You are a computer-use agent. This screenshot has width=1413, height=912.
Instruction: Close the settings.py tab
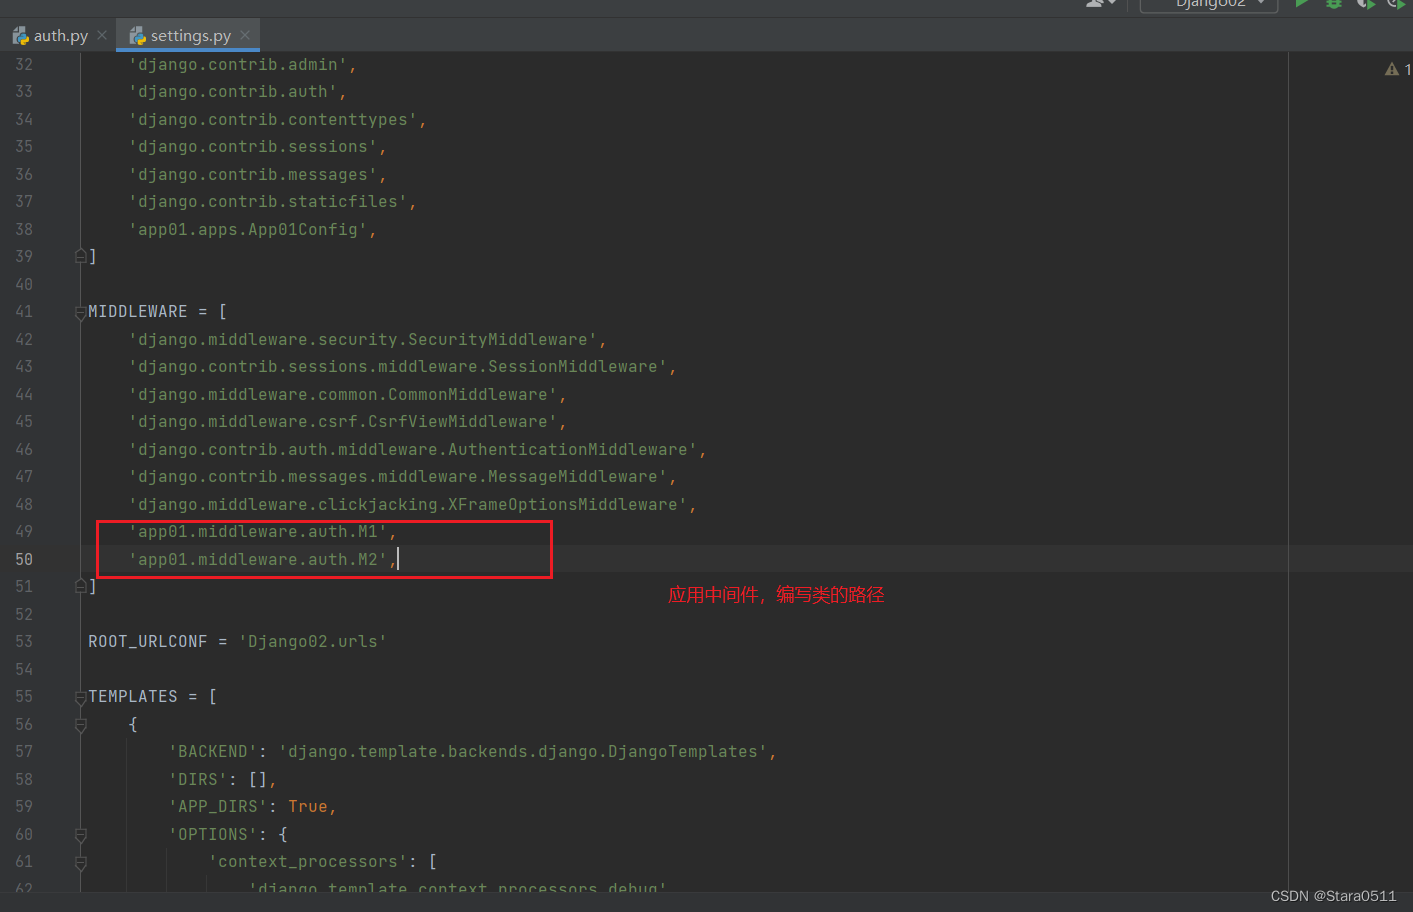(245, 35)
